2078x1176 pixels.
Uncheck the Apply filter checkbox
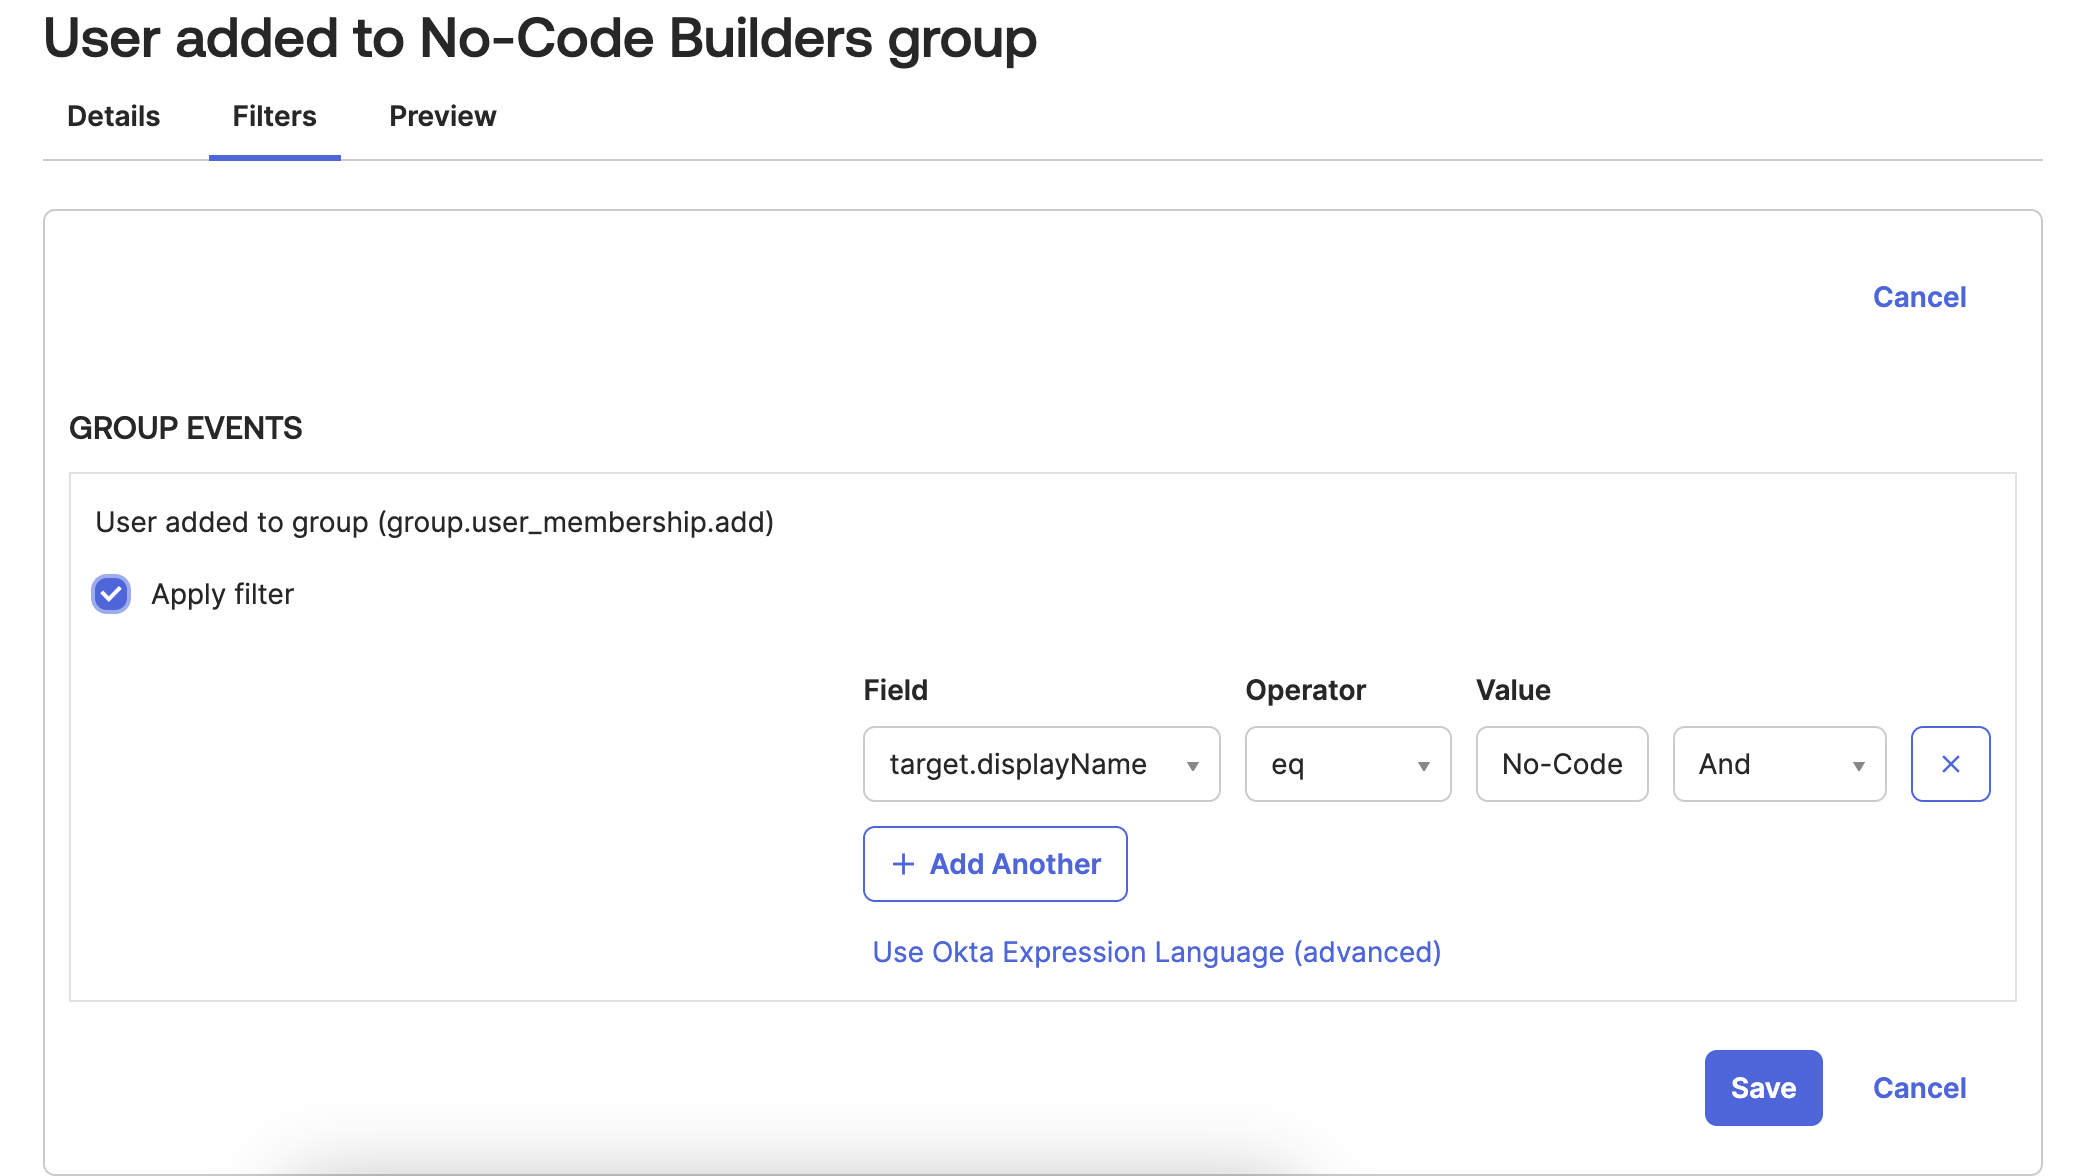(111, 594)
